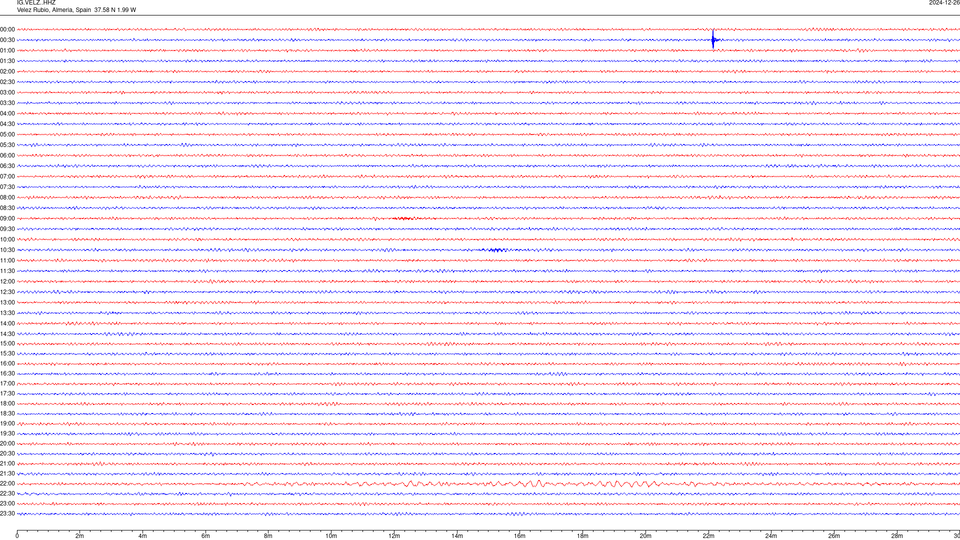Select the 09:00 time label
Viewport: 960px width, 540px height.
[x=7, y=219]
